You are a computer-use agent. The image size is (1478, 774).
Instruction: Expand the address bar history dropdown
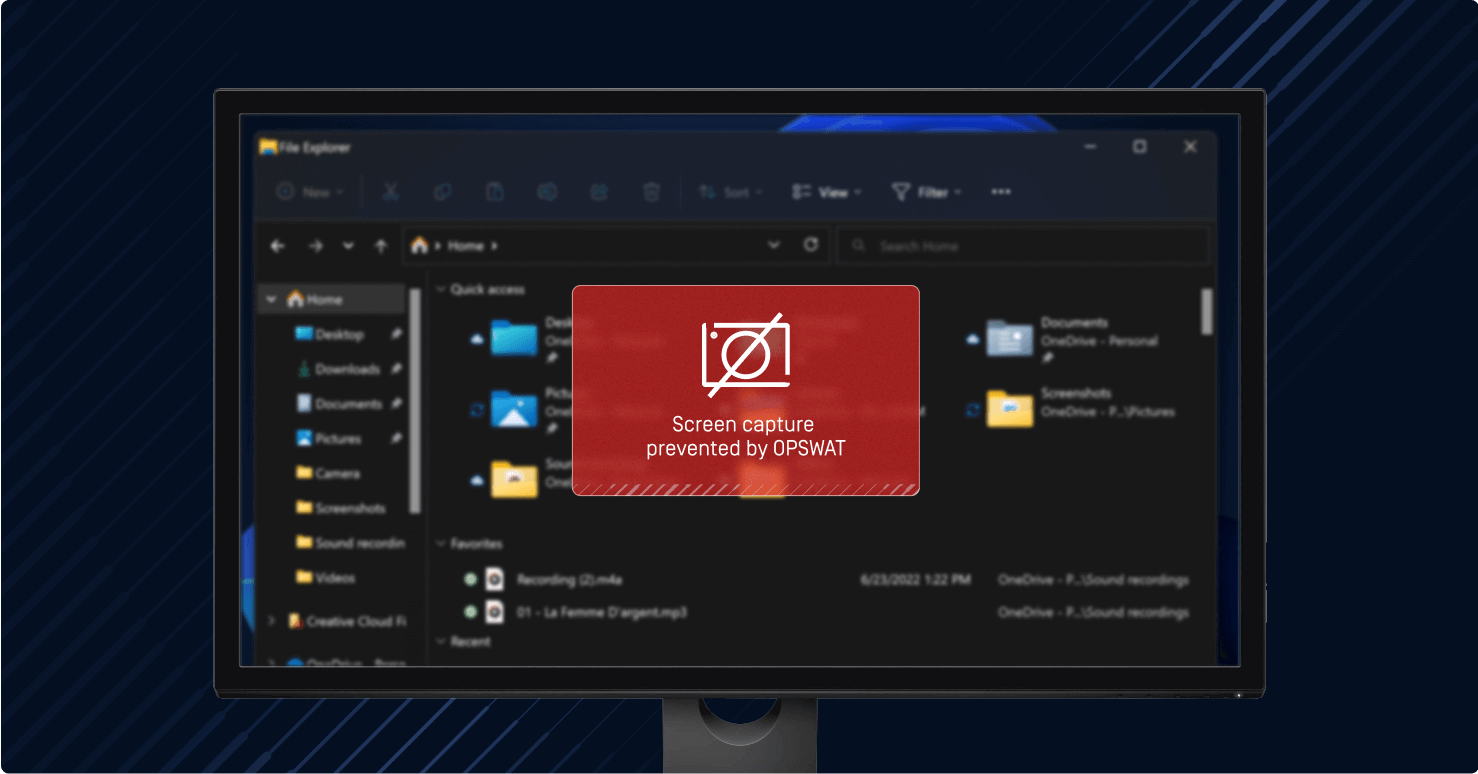773,245
